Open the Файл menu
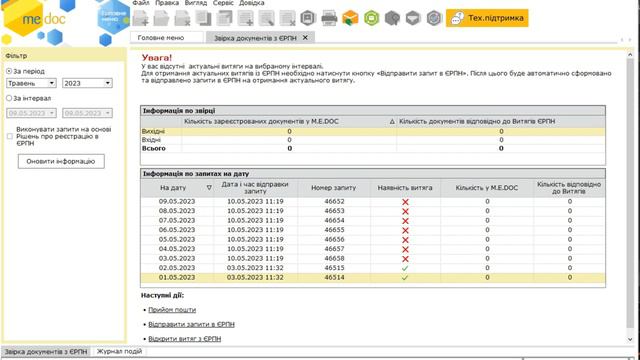Image resolution: width=640 pixels, height=360 pixels. [141, 3]
